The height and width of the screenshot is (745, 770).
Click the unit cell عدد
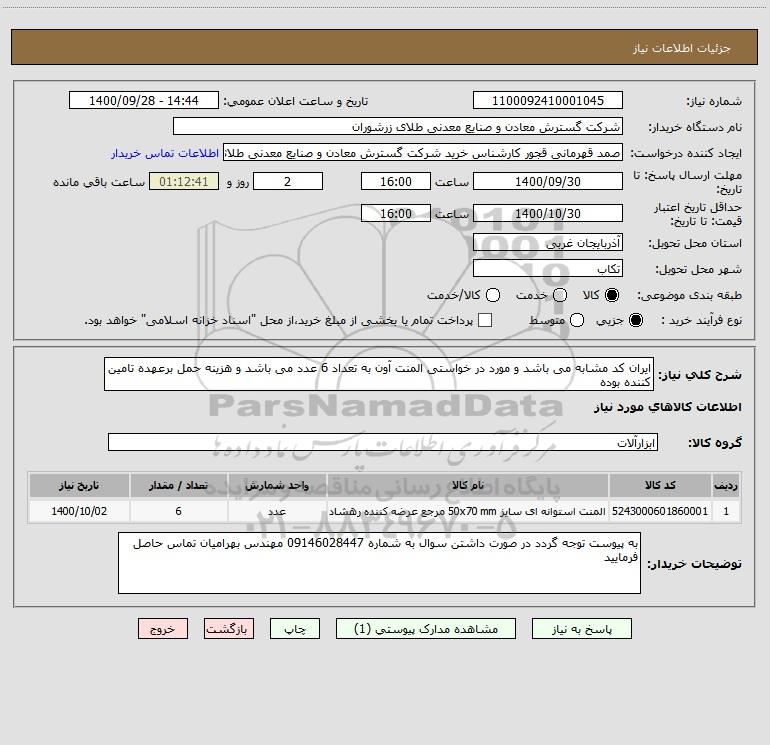click(277, 511)
